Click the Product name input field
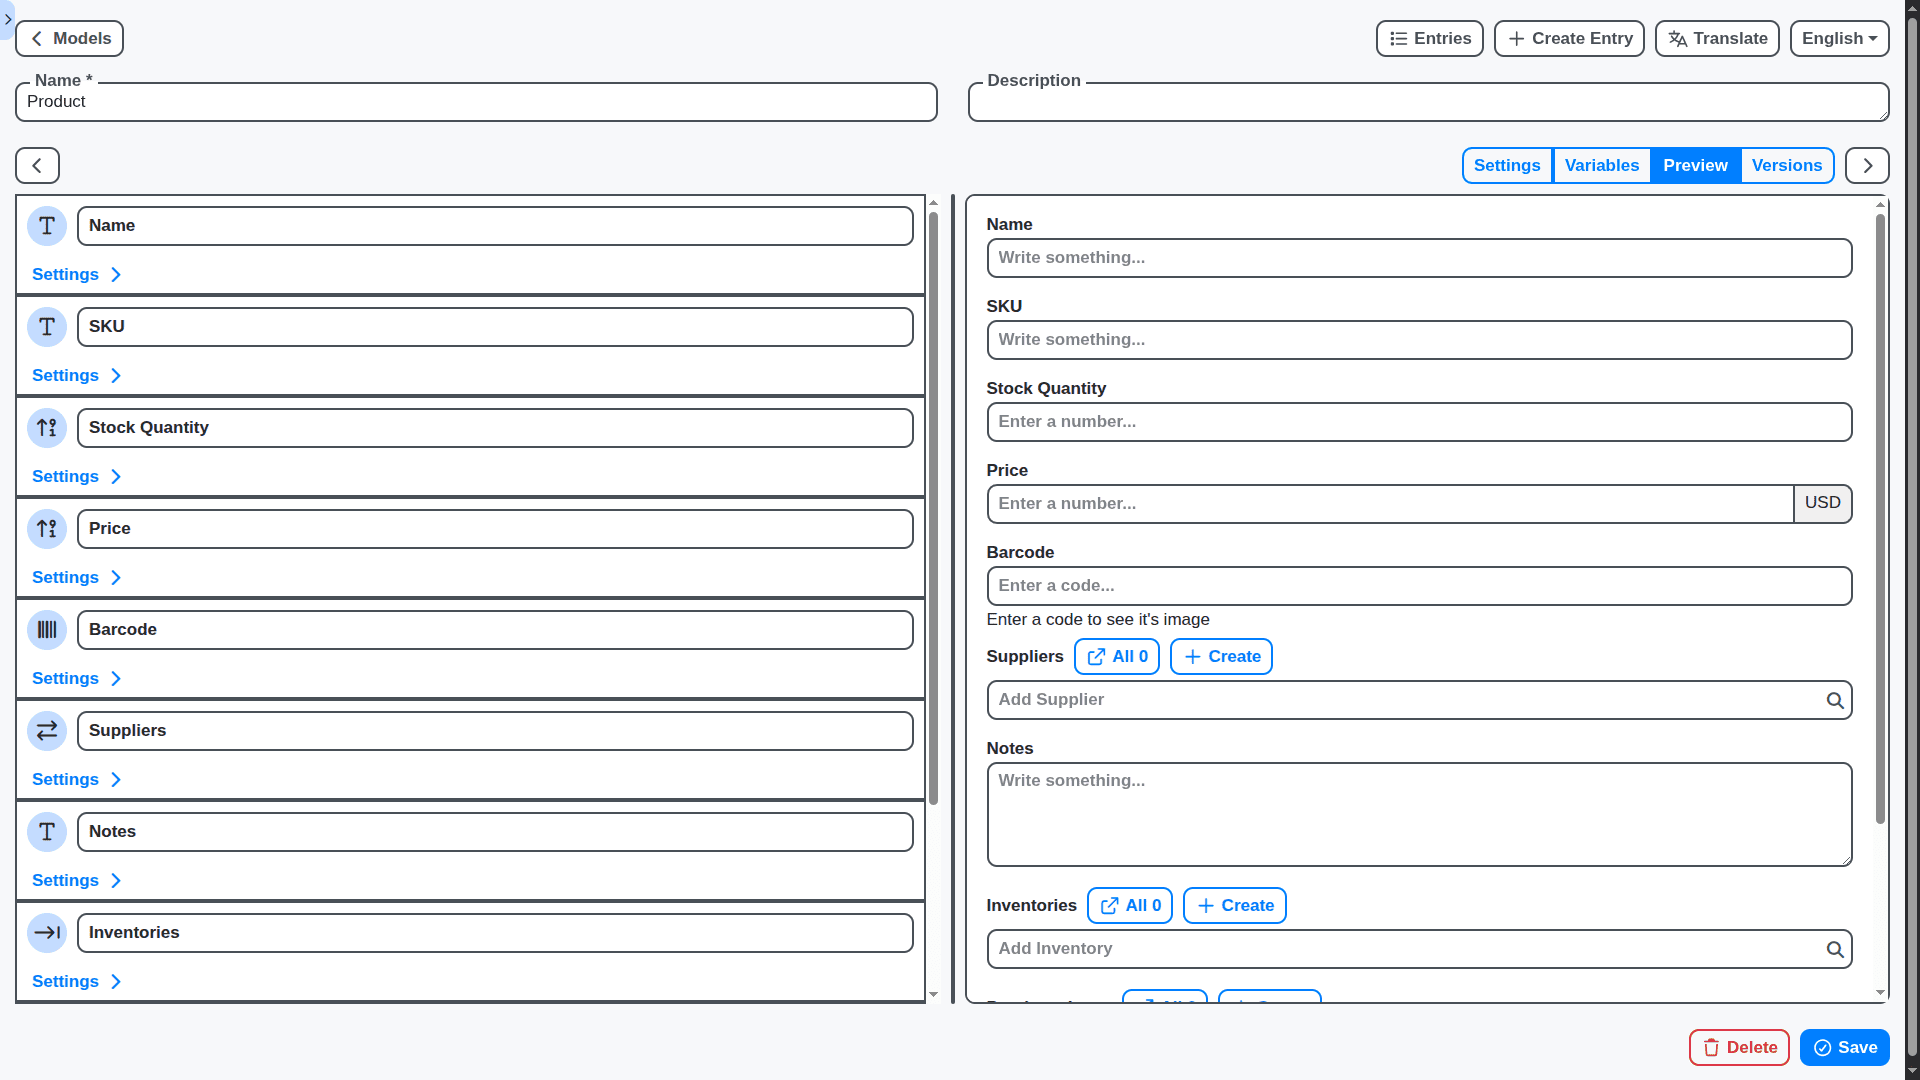The height and width of the screenshot is (1080, 1920). tap(475, 101)
